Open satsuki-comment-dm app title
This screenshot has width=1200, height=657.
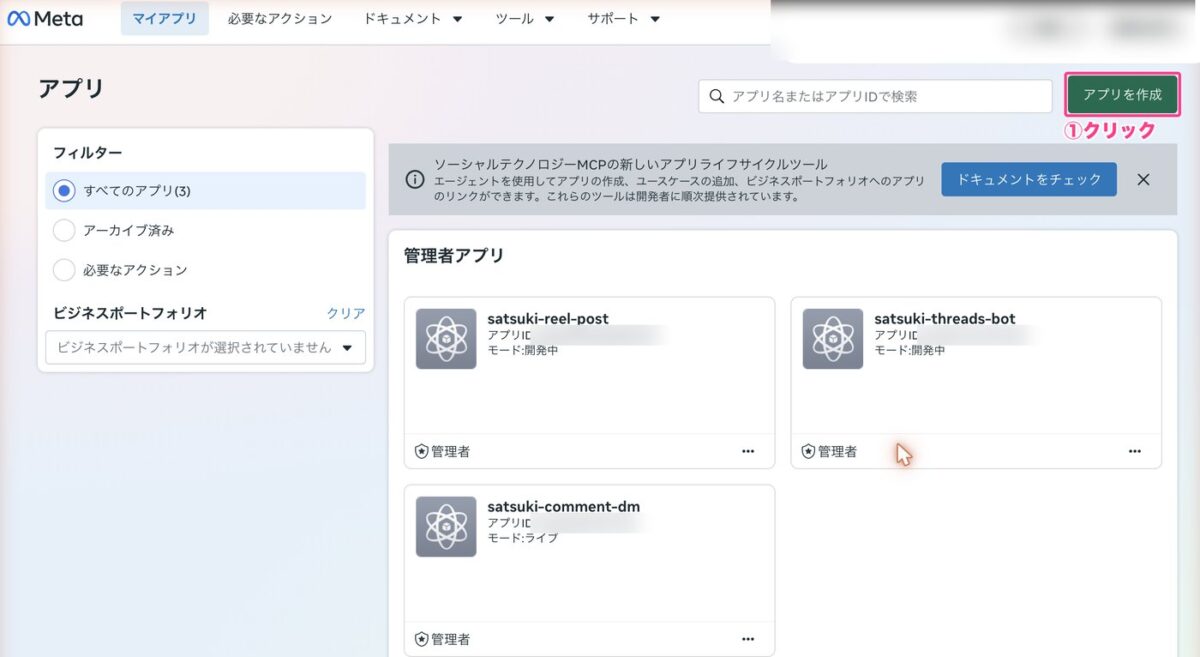(564, 506)
